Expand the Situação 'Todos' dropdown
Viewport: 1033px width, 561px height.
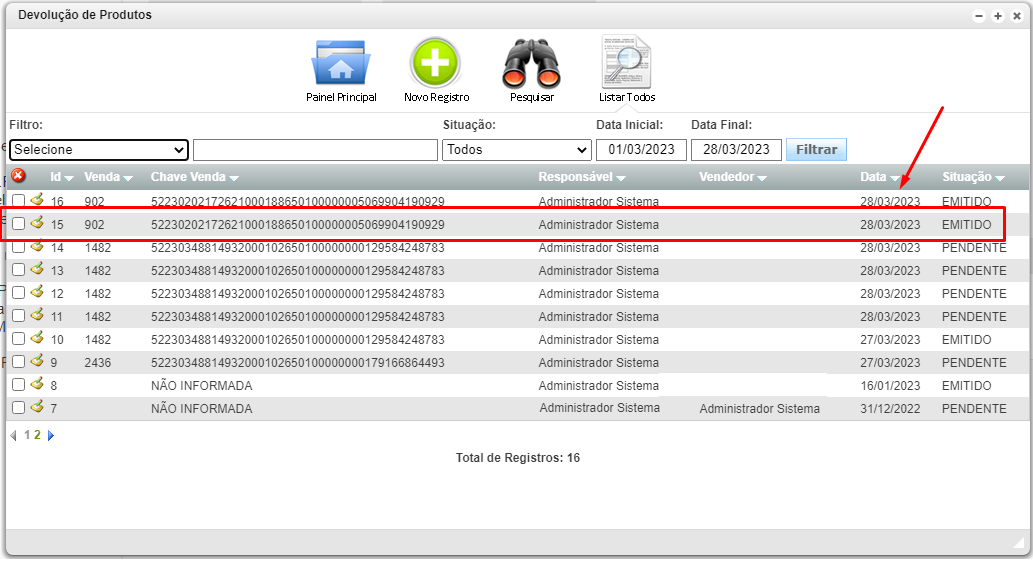(x=517, y=150)
